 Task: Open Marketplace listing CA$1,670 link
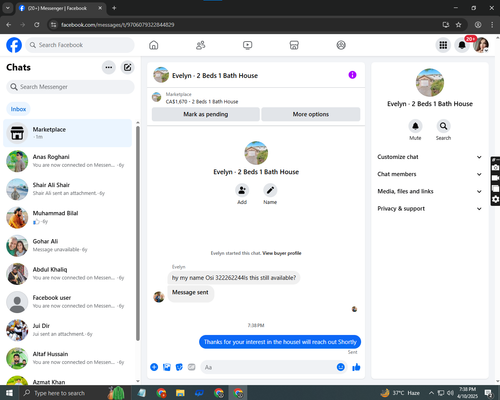click(x=202, y=102)
